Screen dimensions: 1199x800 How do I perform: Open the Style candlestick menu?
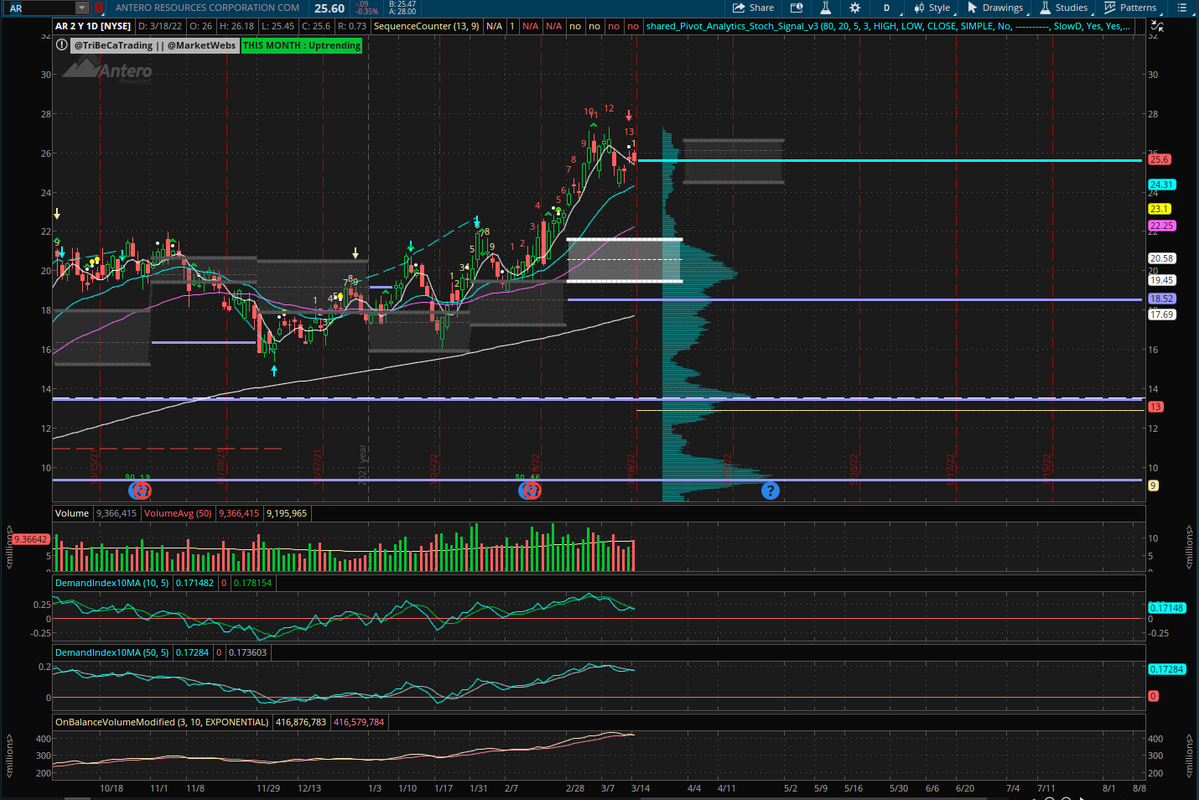point(931,8)
